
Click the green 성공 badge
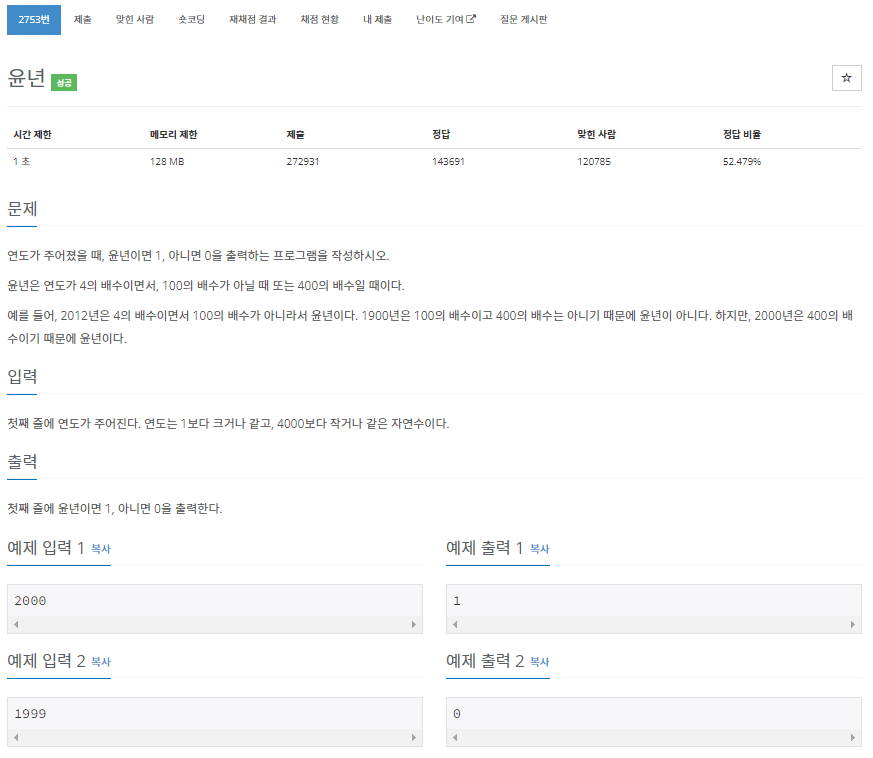click(x=64, y=82)
